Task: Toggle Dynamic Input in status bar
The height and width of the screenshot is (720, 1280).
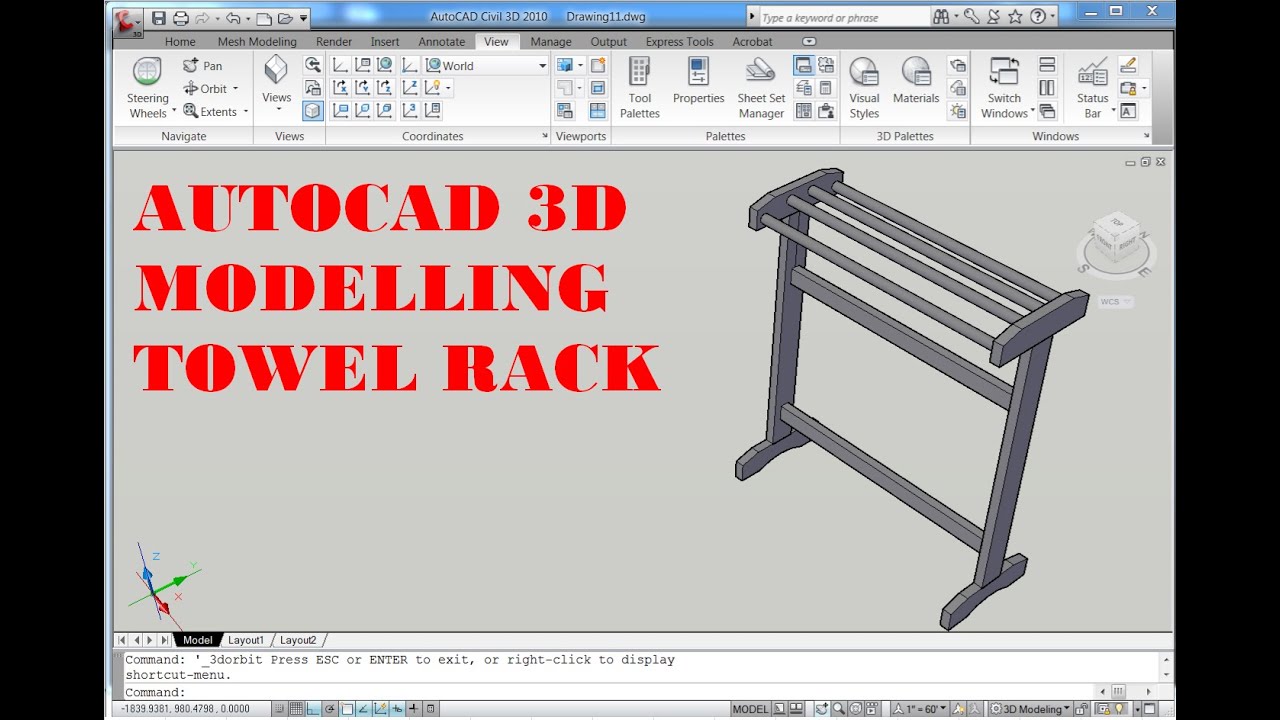Action: [397, 709]
